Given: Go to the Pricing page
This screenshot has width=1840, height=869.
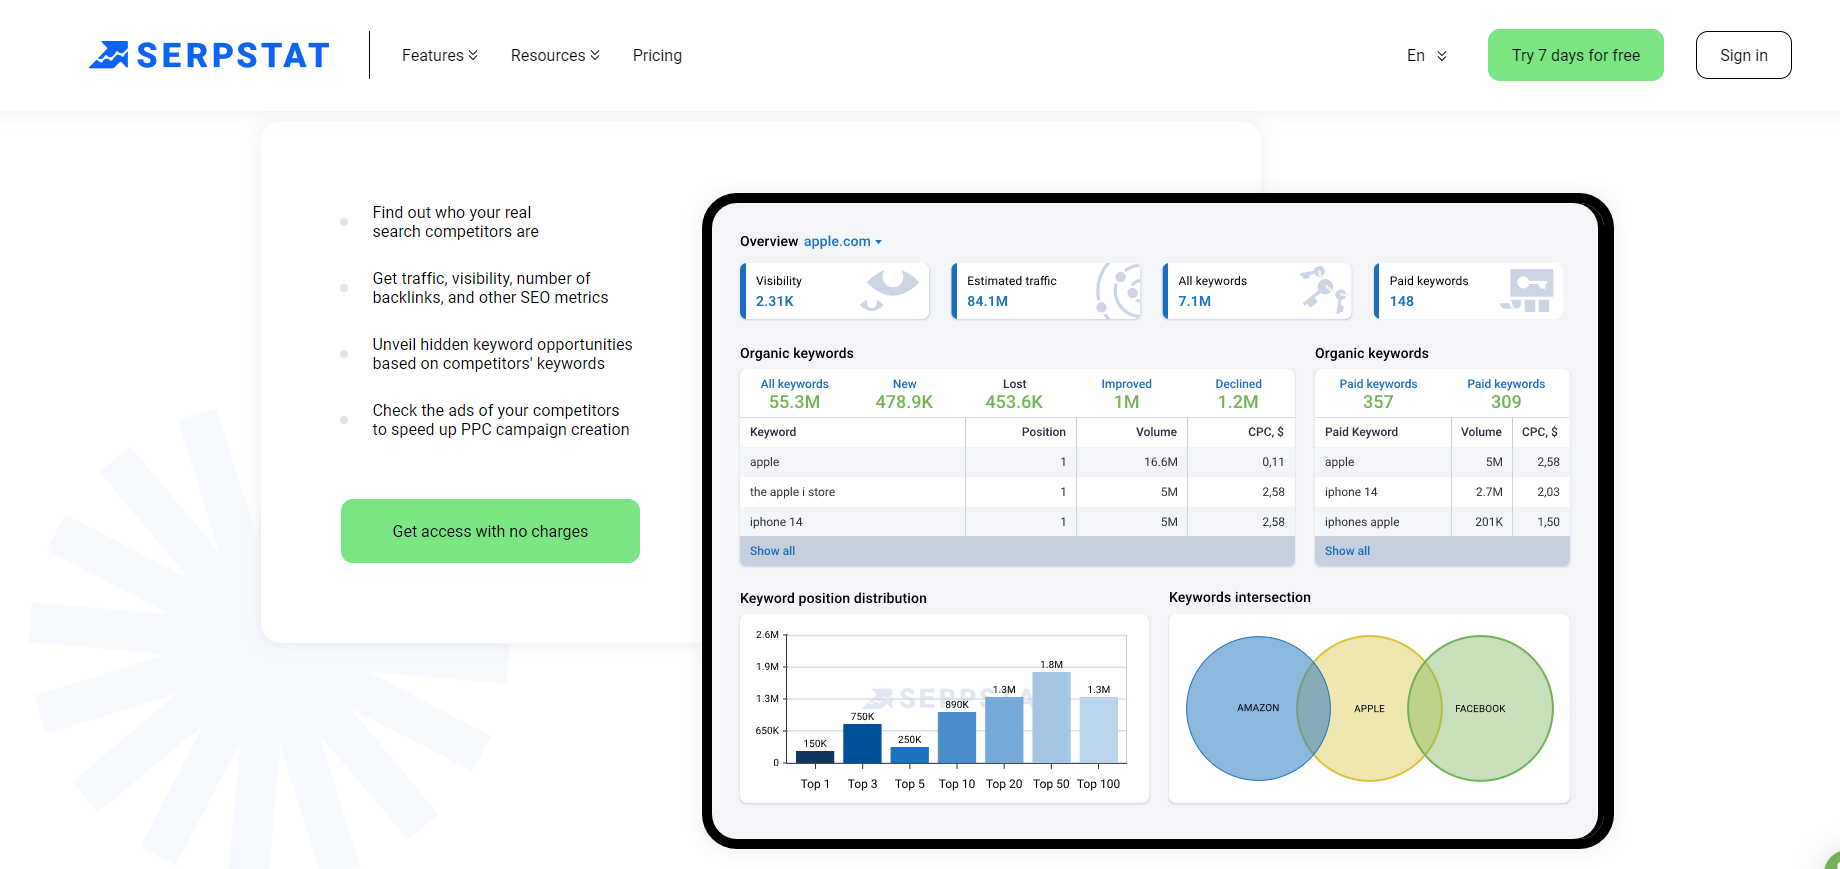Looking at the screenshot, I should click(x=657, y=55).
